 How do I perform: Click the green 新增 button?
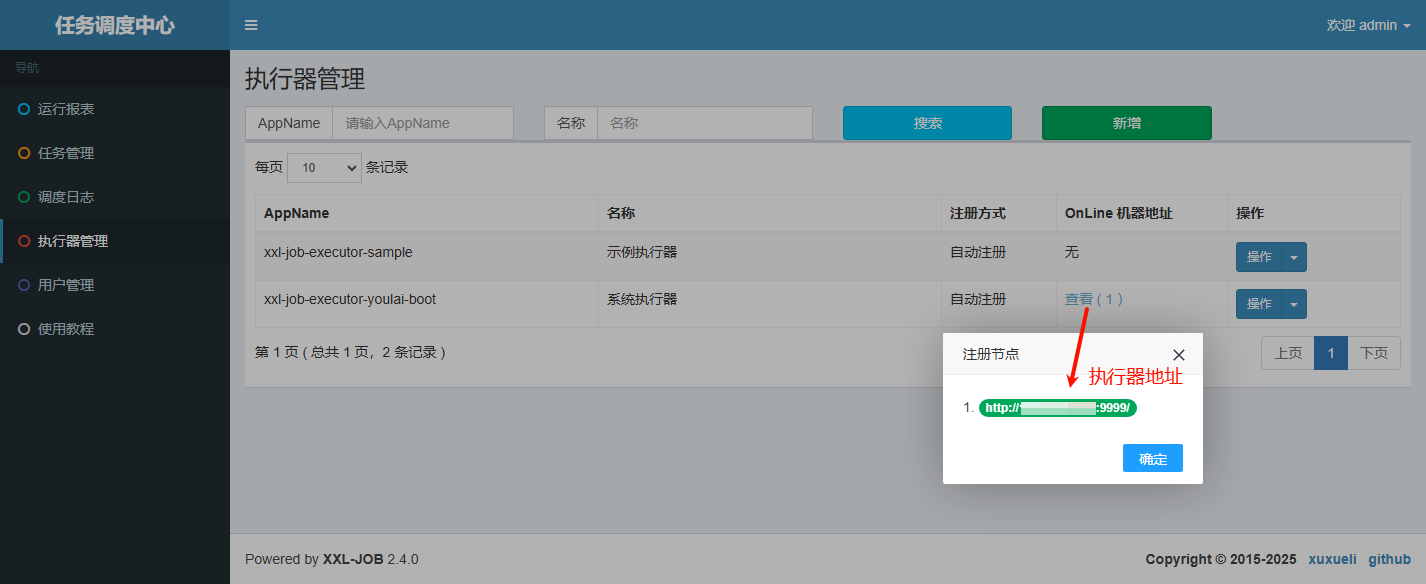[1126, 123]
